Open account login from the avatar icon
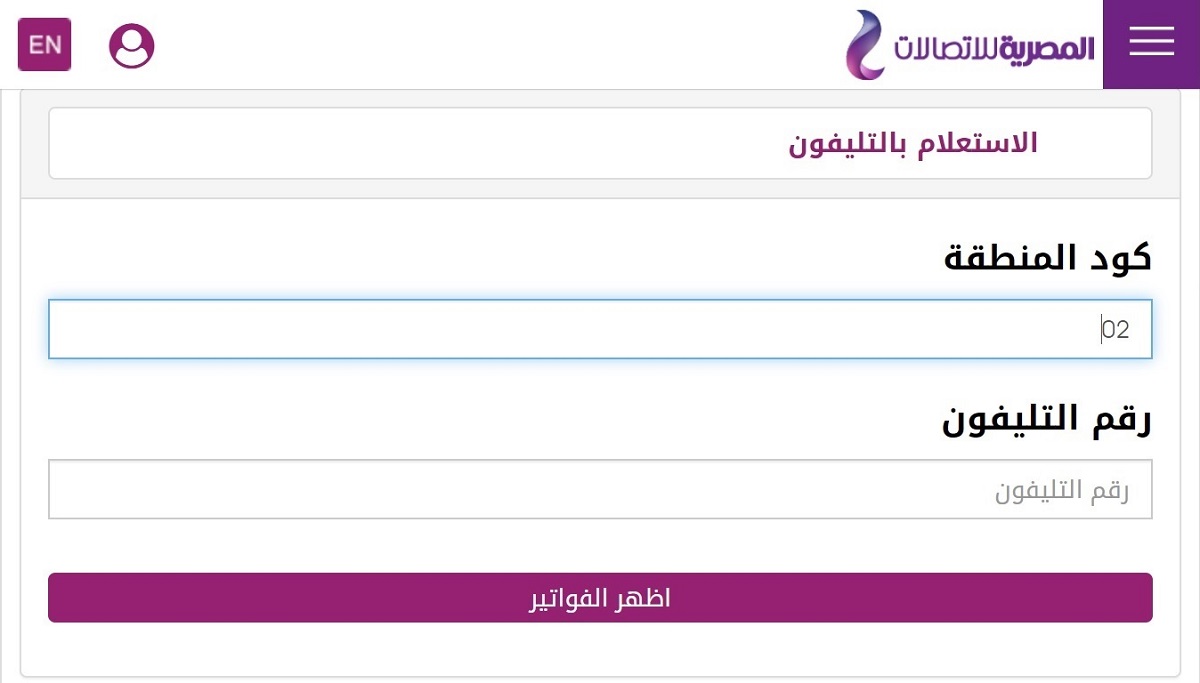The width and height of the screenshot is (1200, 683). click(x=132, y=45)
